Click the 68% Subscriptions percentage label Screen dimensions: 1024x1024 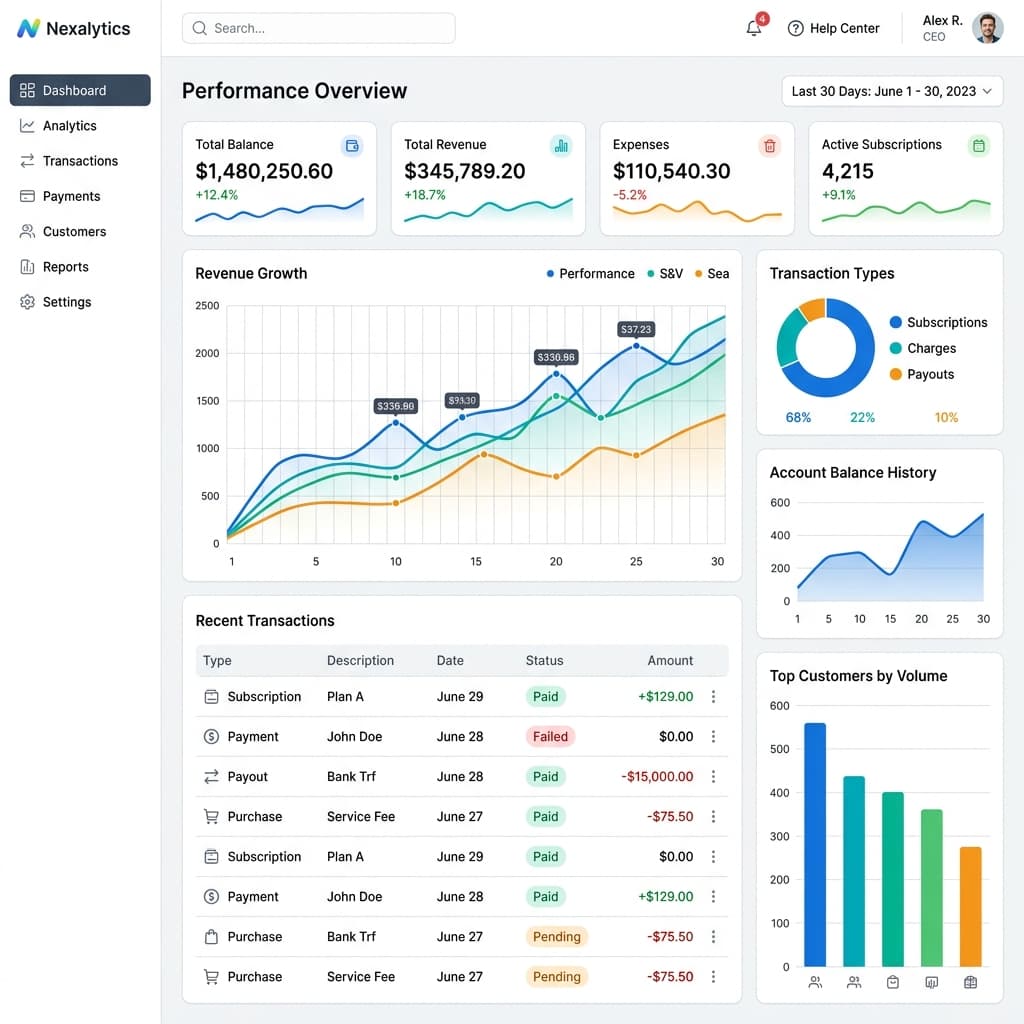(x=798, y=417)
